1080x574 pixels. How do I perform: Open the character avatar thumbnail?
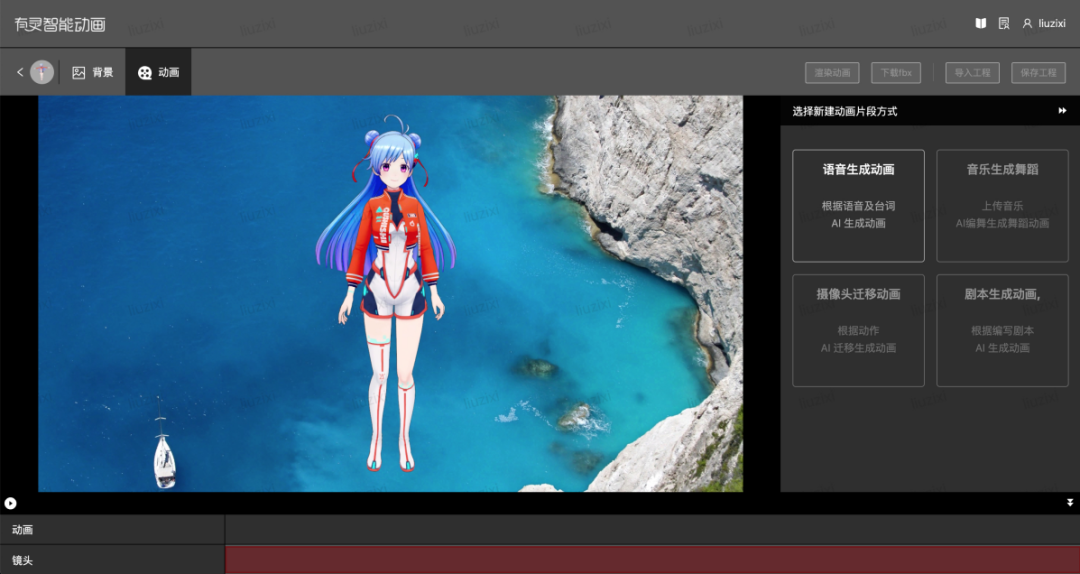coord(42,72)
